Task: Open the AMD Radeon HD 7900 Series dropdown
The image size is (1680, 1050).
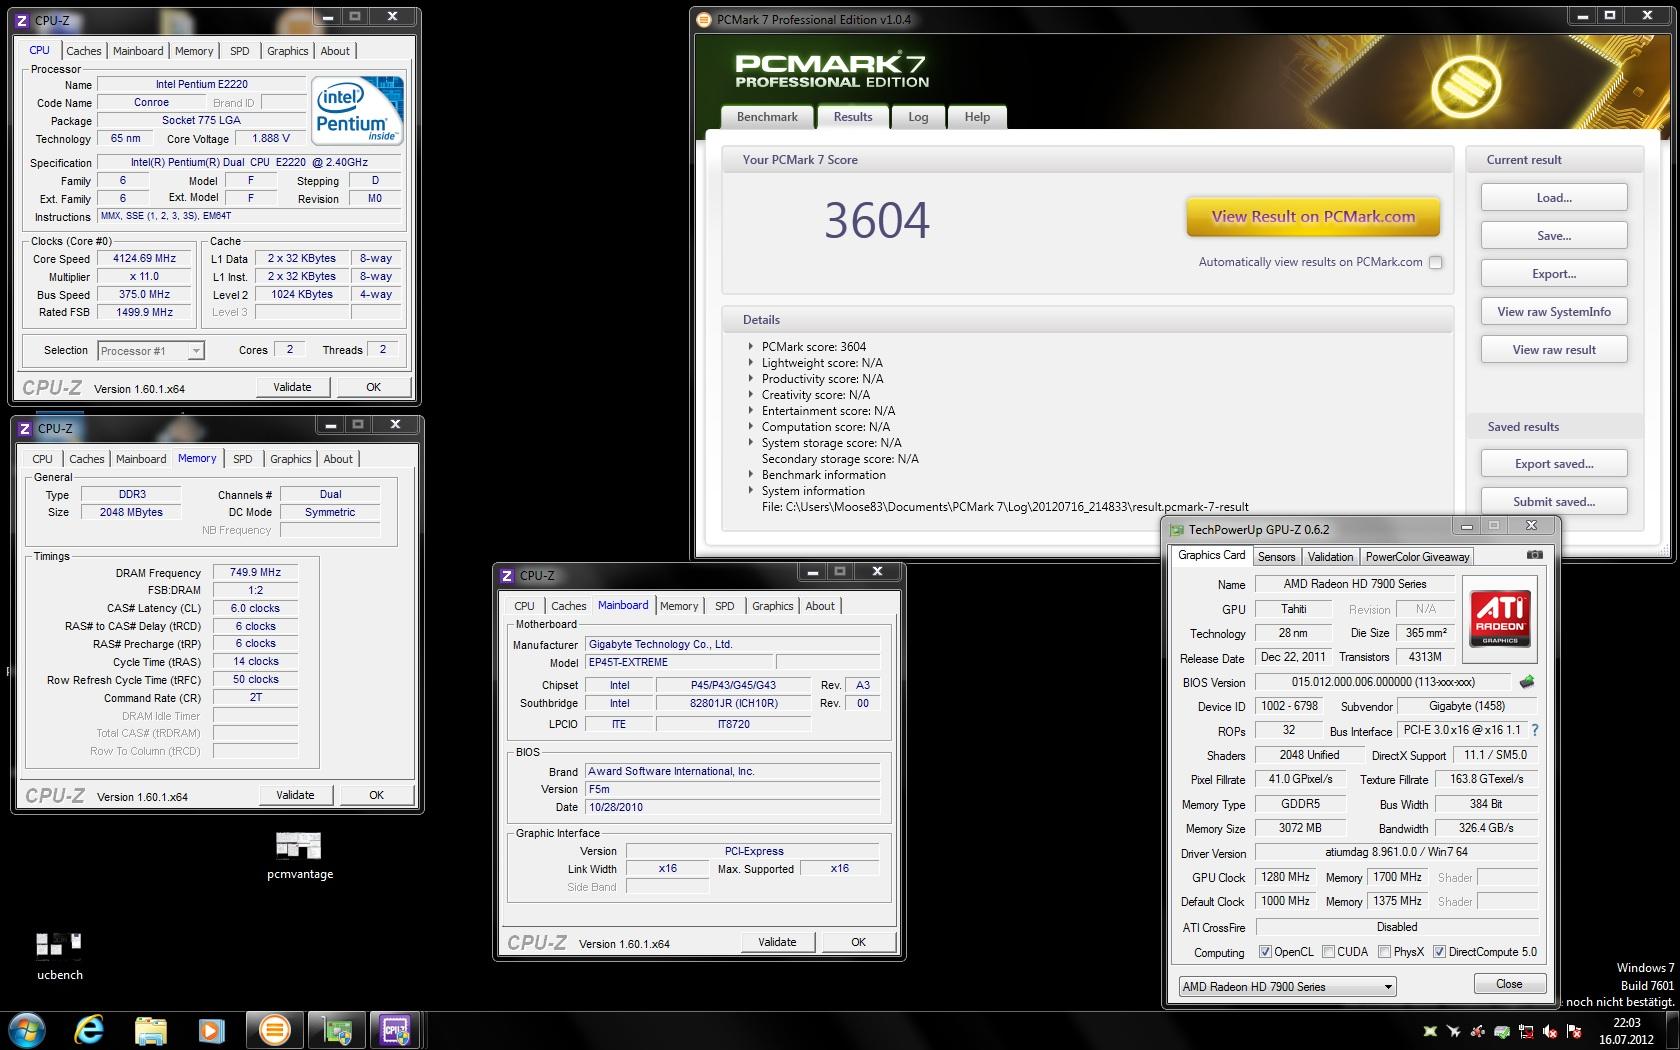Action: click(x=1287, y=986)
